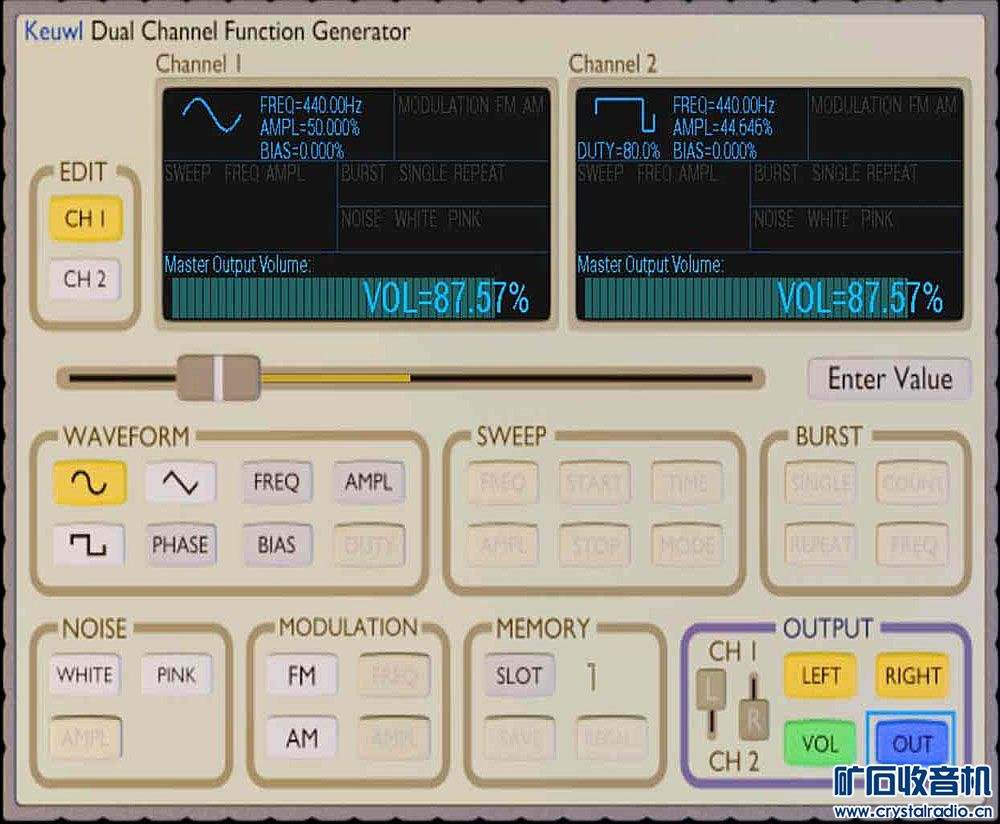This screenshot has width=1000, height=824.
Task: Click Channel 1 BIAS=0.000% readout
Action: coord(302,151)
